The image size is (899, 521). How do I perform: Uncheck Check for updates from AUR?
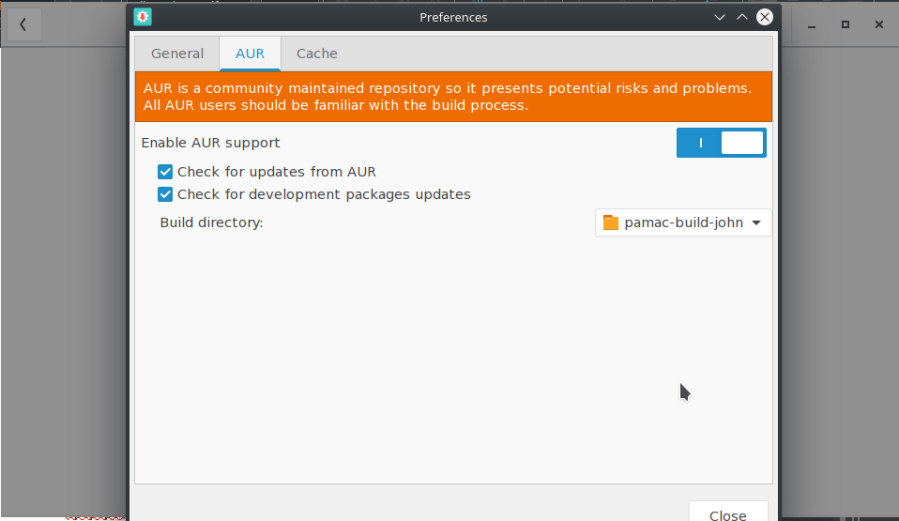tap(166, 172)
